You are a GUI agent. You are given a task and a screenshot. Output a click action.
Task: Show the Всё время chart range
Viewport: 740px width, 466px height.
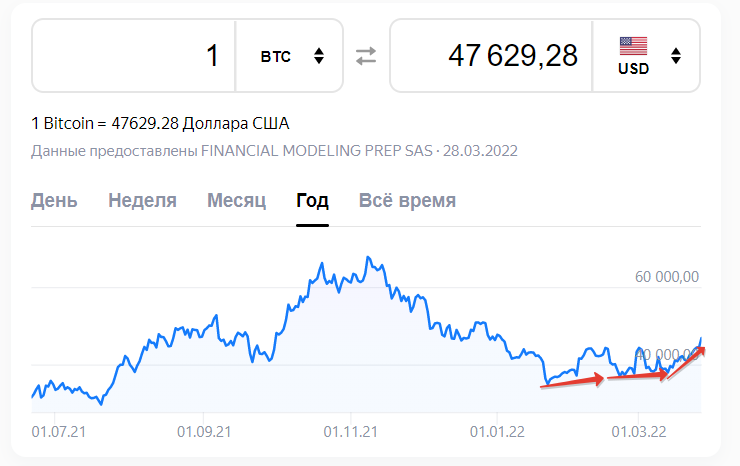407,201
